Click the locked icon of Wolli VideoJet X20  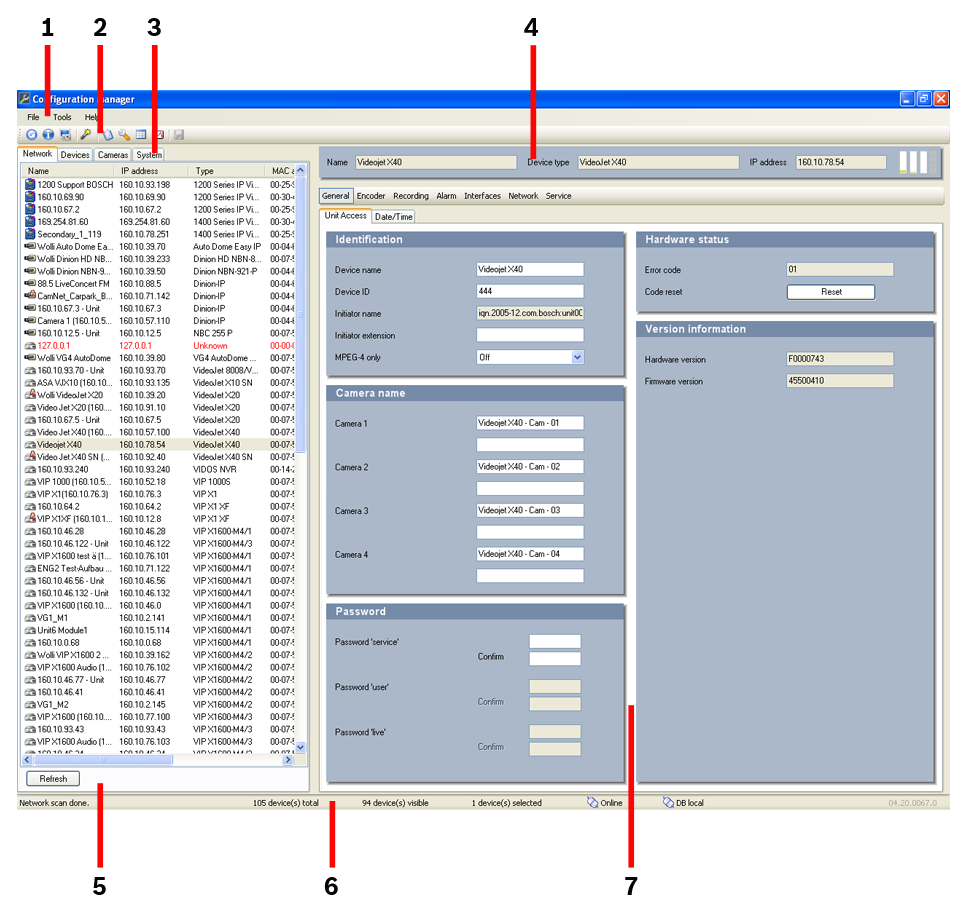pos(30,394)
